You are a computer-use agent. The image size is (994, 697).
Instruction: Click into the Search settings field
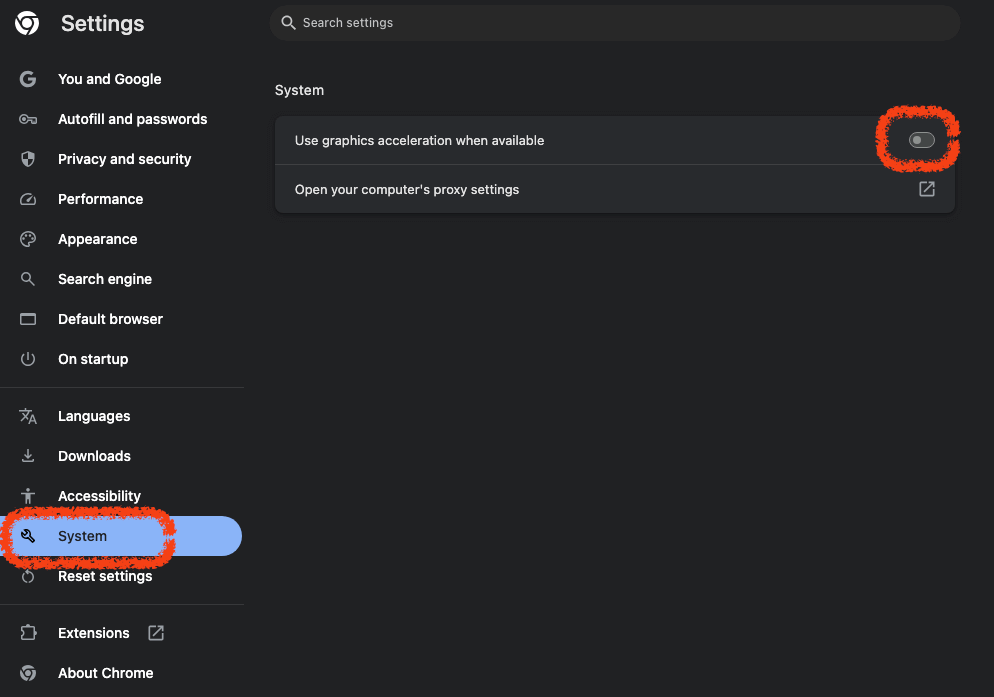coord(614,22)
